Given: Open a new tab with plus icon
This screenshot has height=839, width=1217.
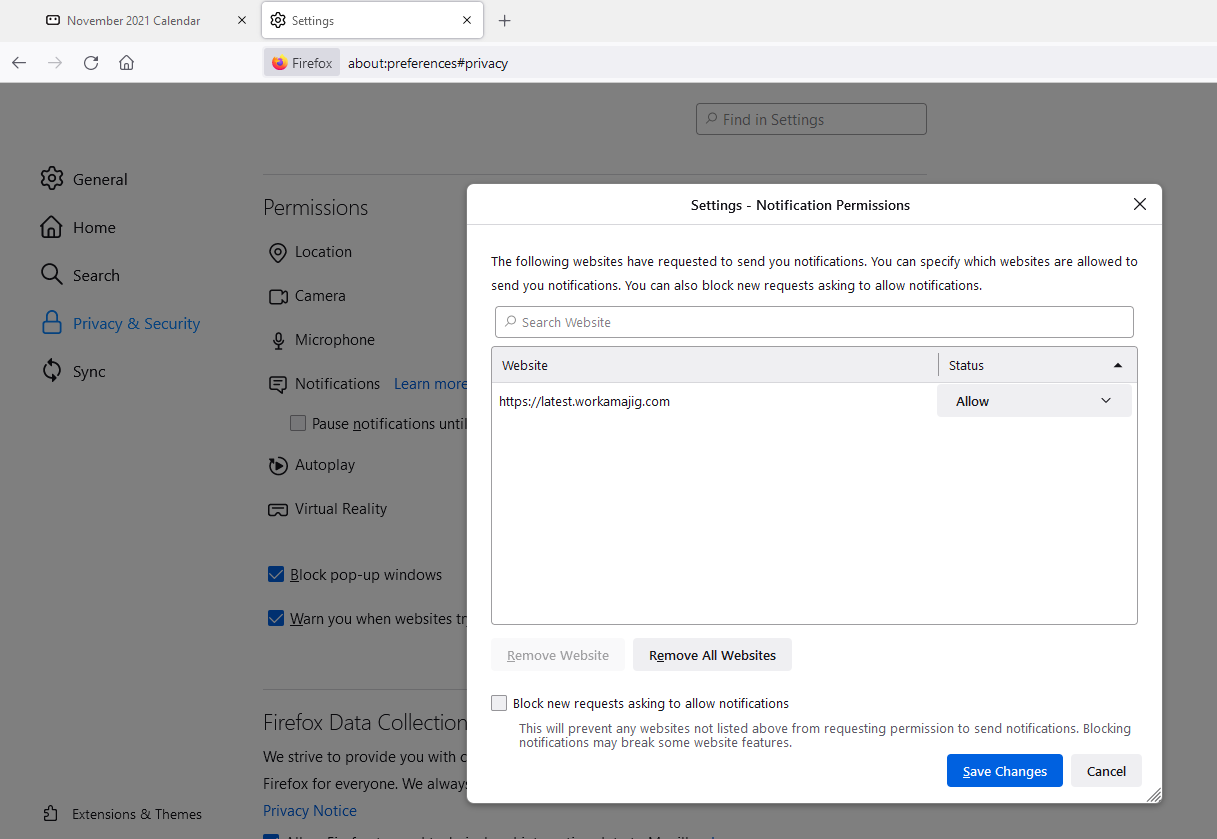Looking at the screenshot, I should (504, 20).
